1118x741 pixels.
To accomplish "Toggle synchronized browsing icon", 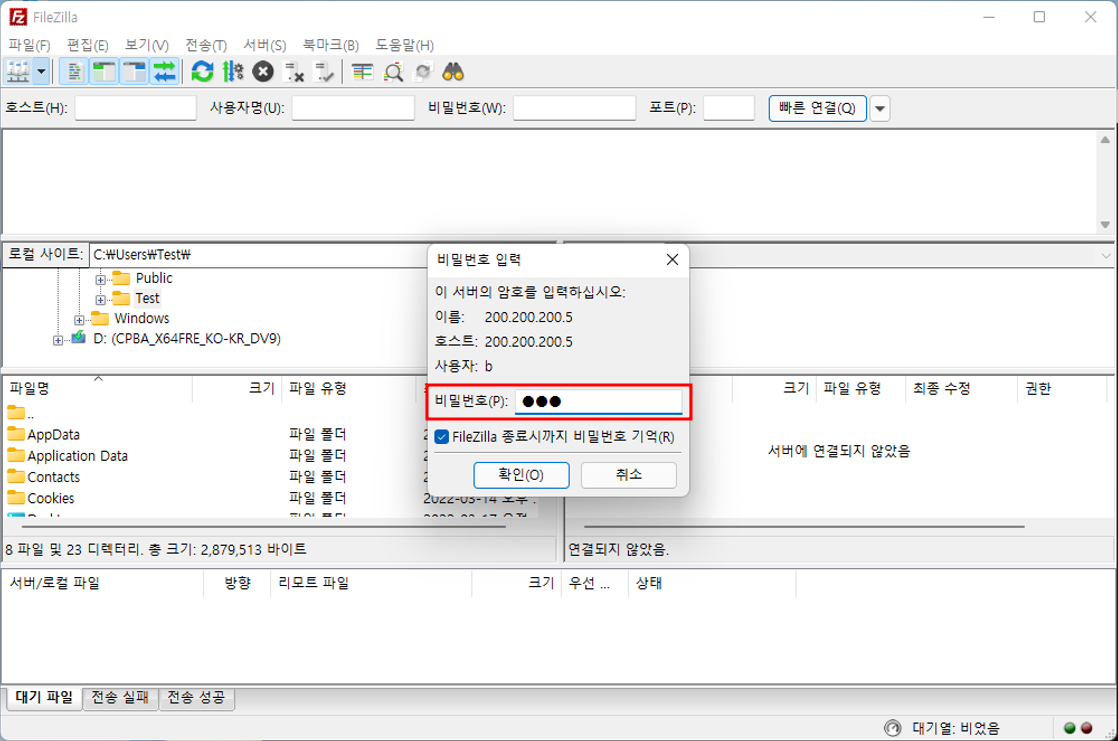I will (x=424, y=72).
